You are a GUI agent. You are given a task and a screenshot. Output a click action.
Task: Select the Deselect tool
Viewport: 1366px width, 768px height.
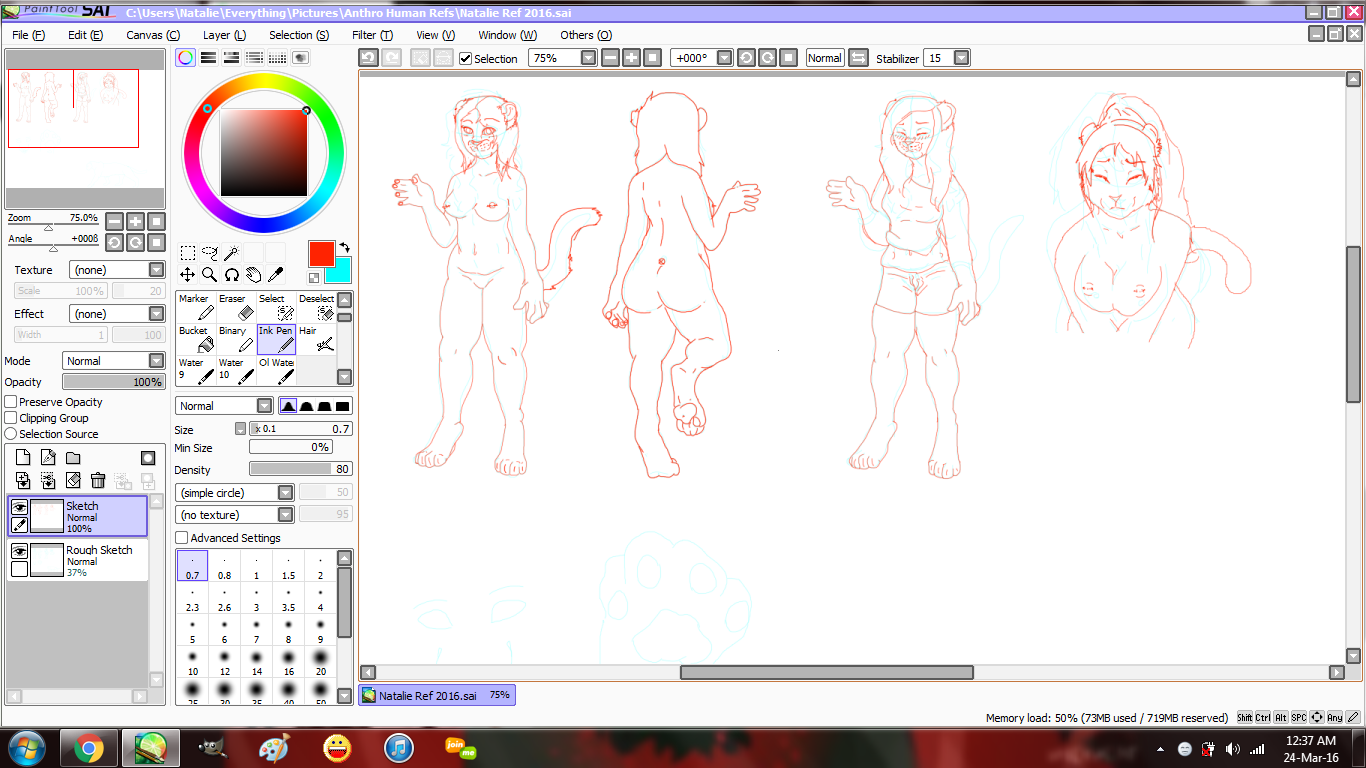(316, 307)
